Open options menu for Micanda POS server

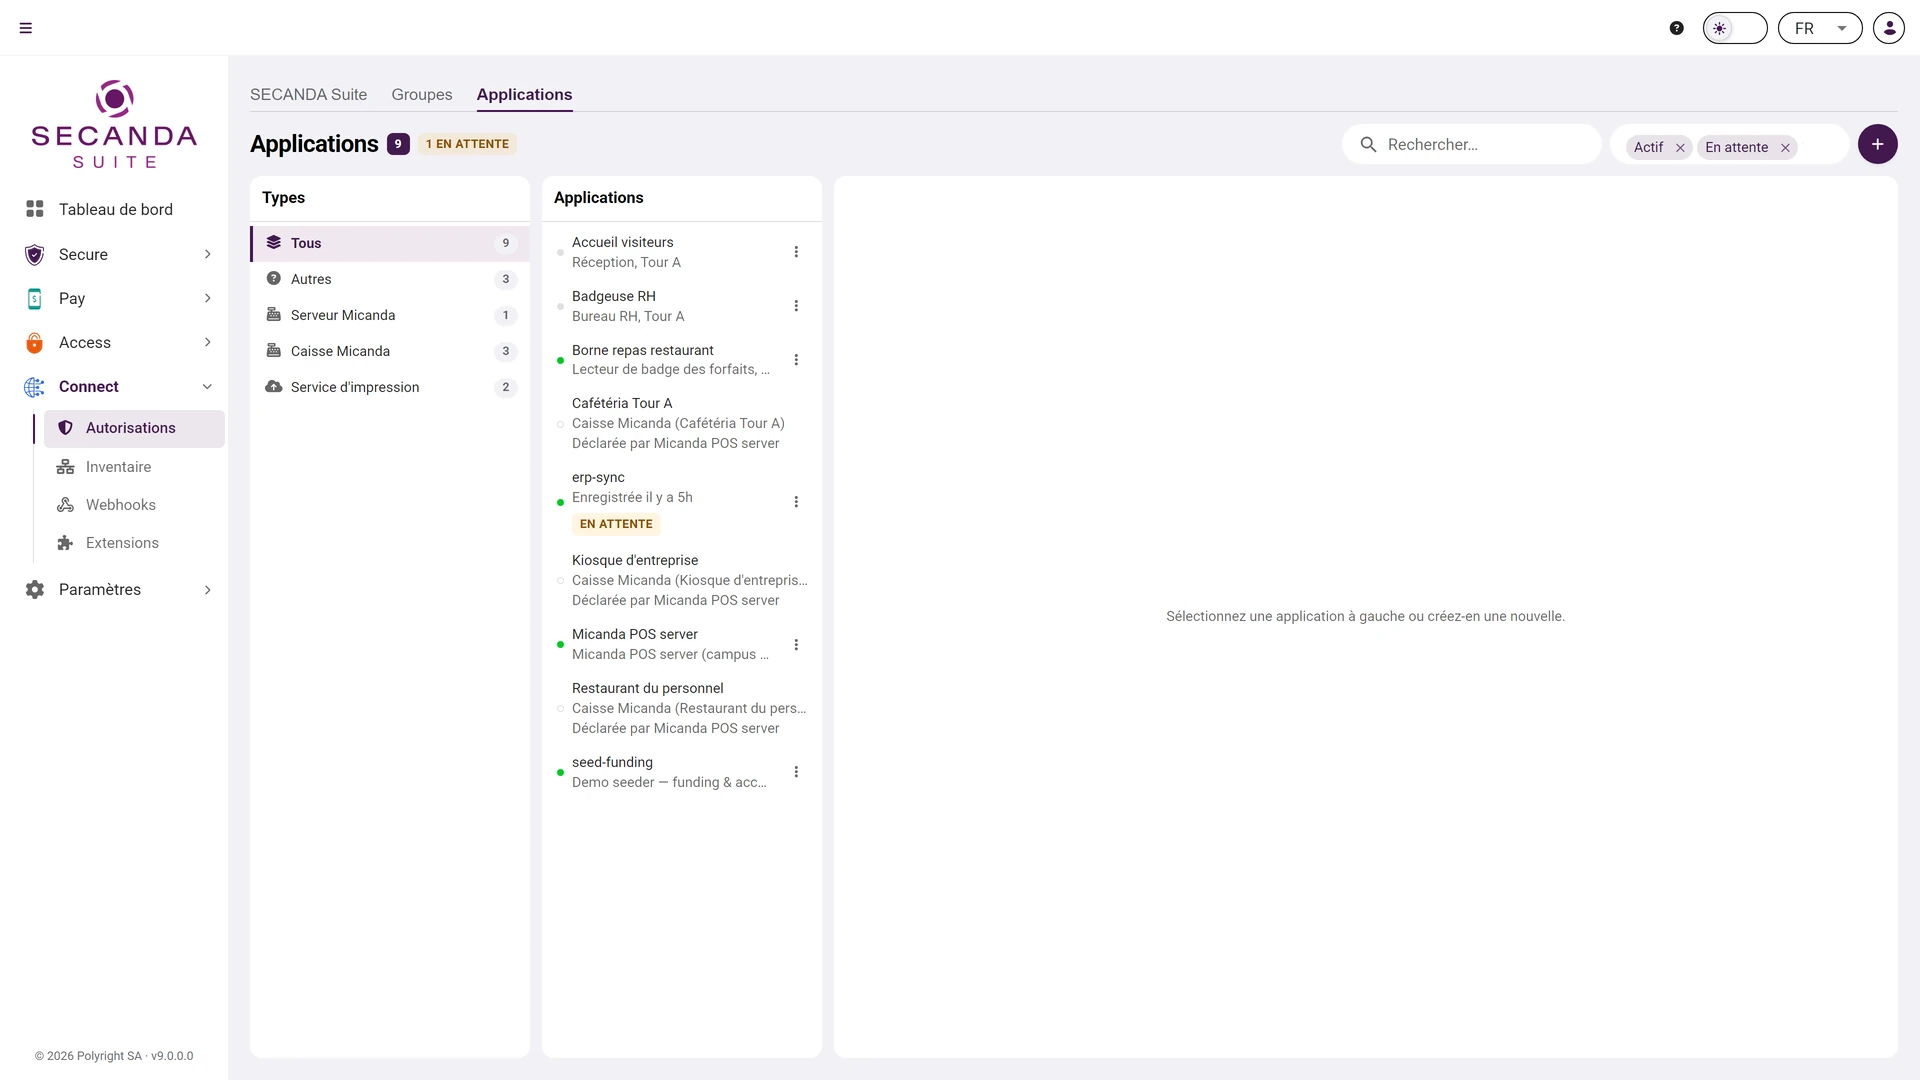(x=796, y=645)
